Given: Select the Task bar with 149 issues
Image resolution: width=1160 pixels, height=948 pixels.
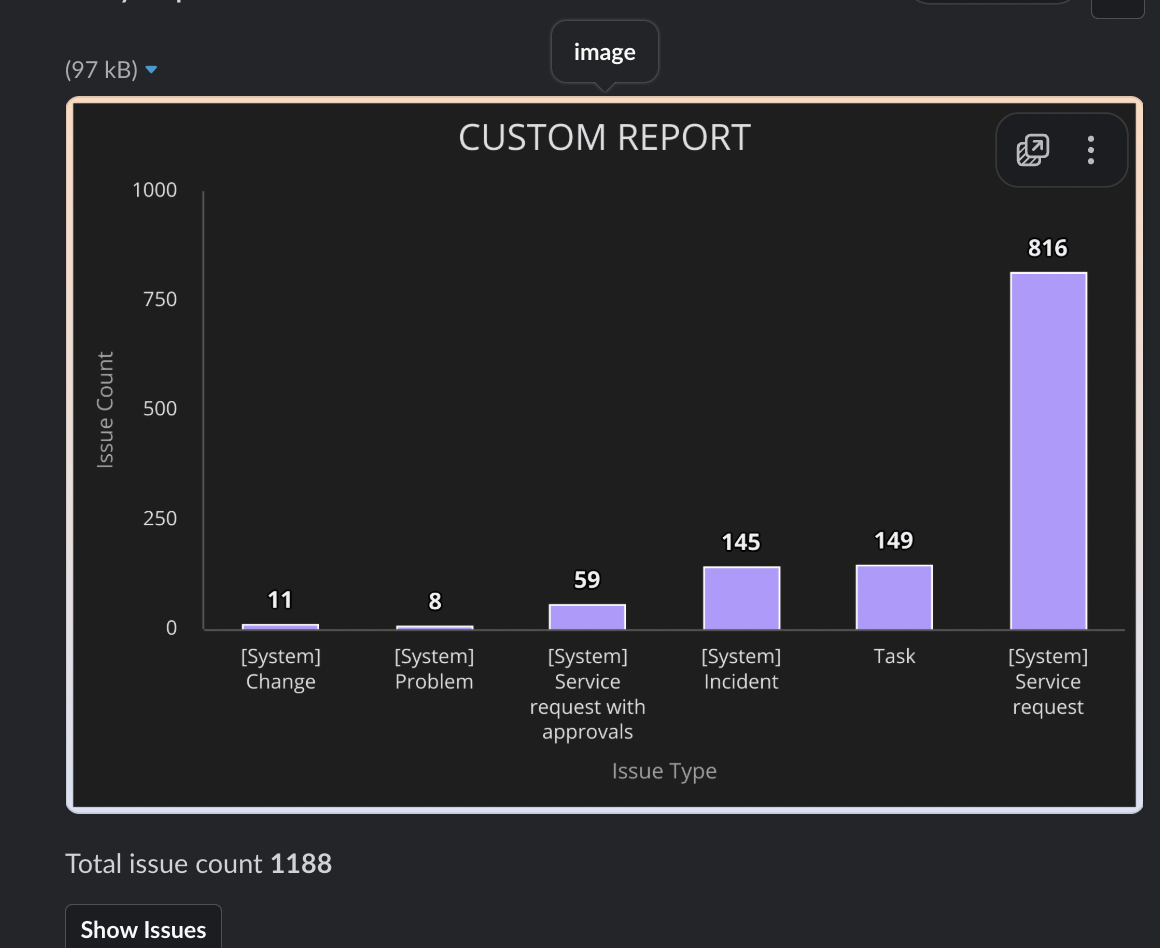Looking at the screenshot, I should click(x=894, y=597).
